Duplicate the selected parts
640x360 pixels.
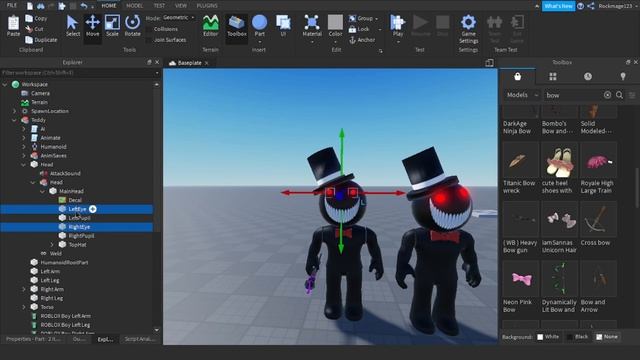41,40
